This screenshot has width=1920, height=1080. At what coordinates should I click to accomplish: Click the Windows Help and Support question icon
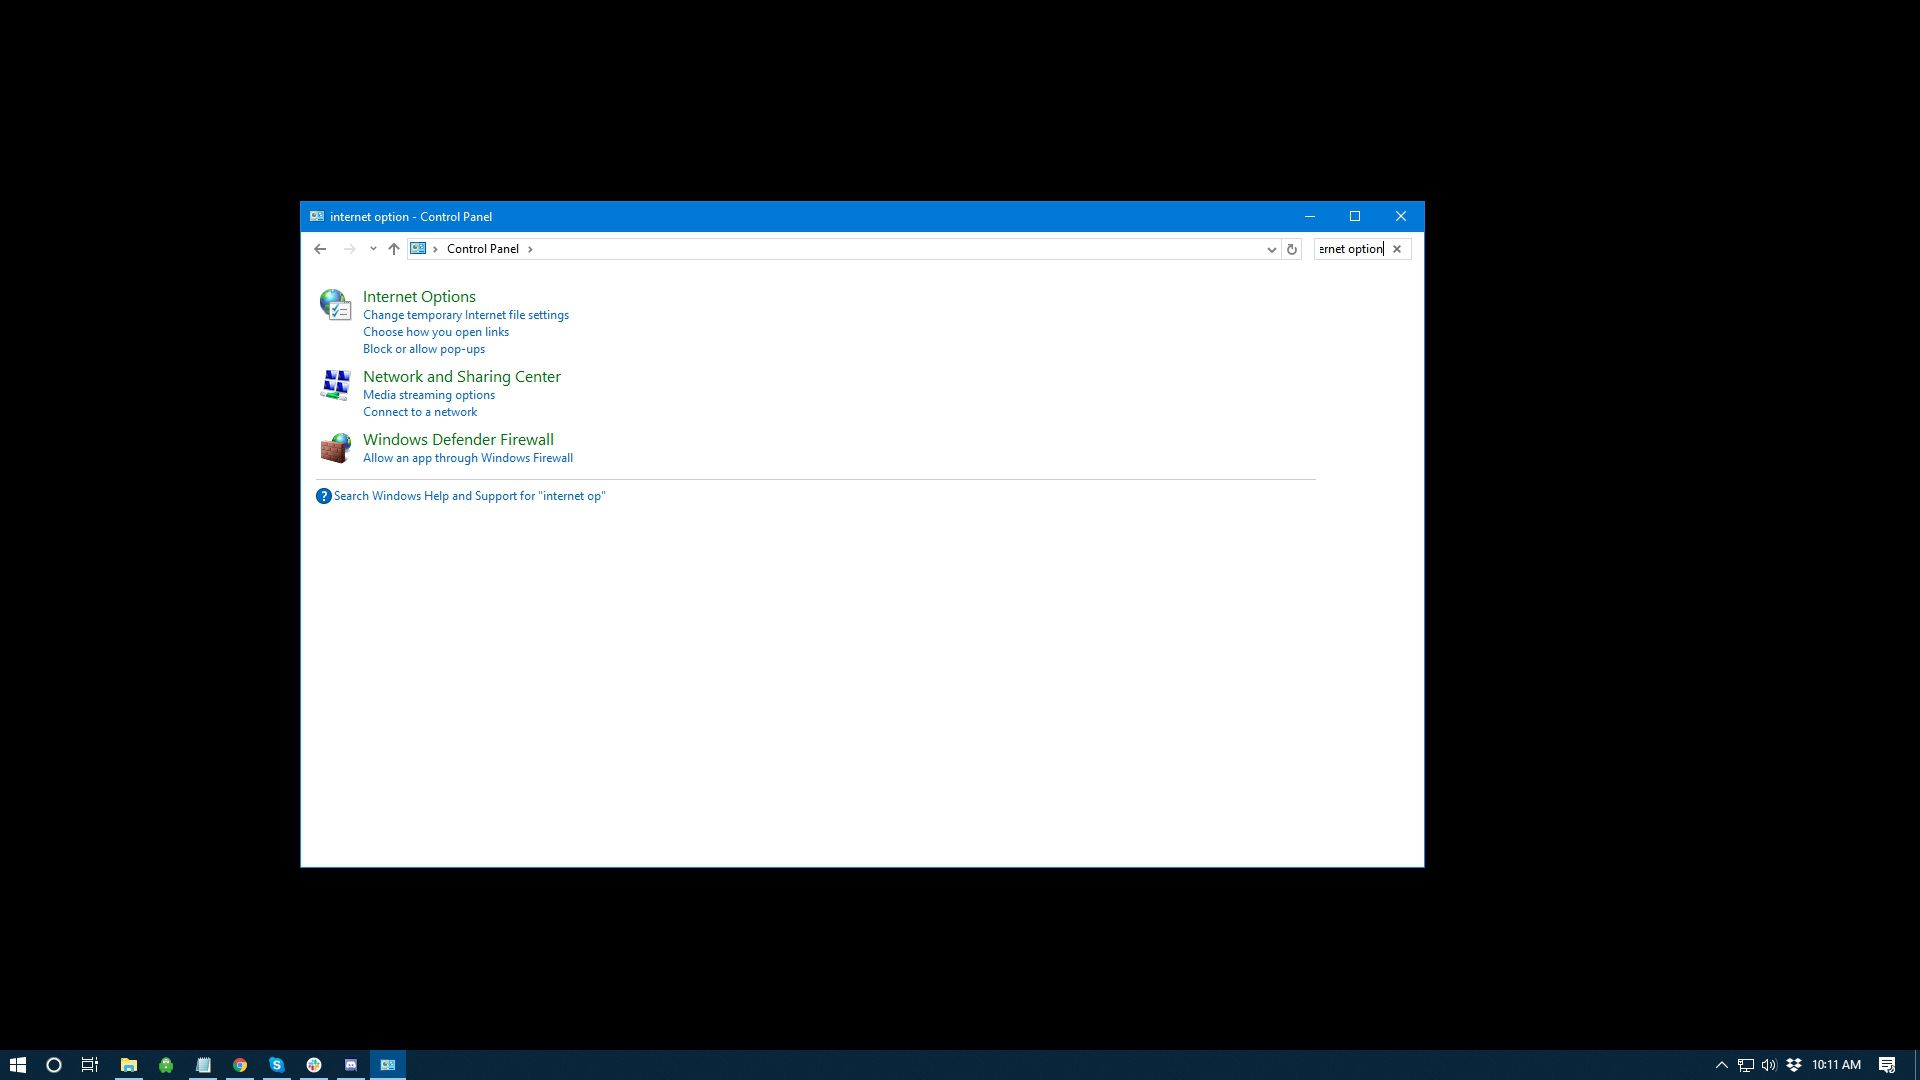click(x=322, y=496)
